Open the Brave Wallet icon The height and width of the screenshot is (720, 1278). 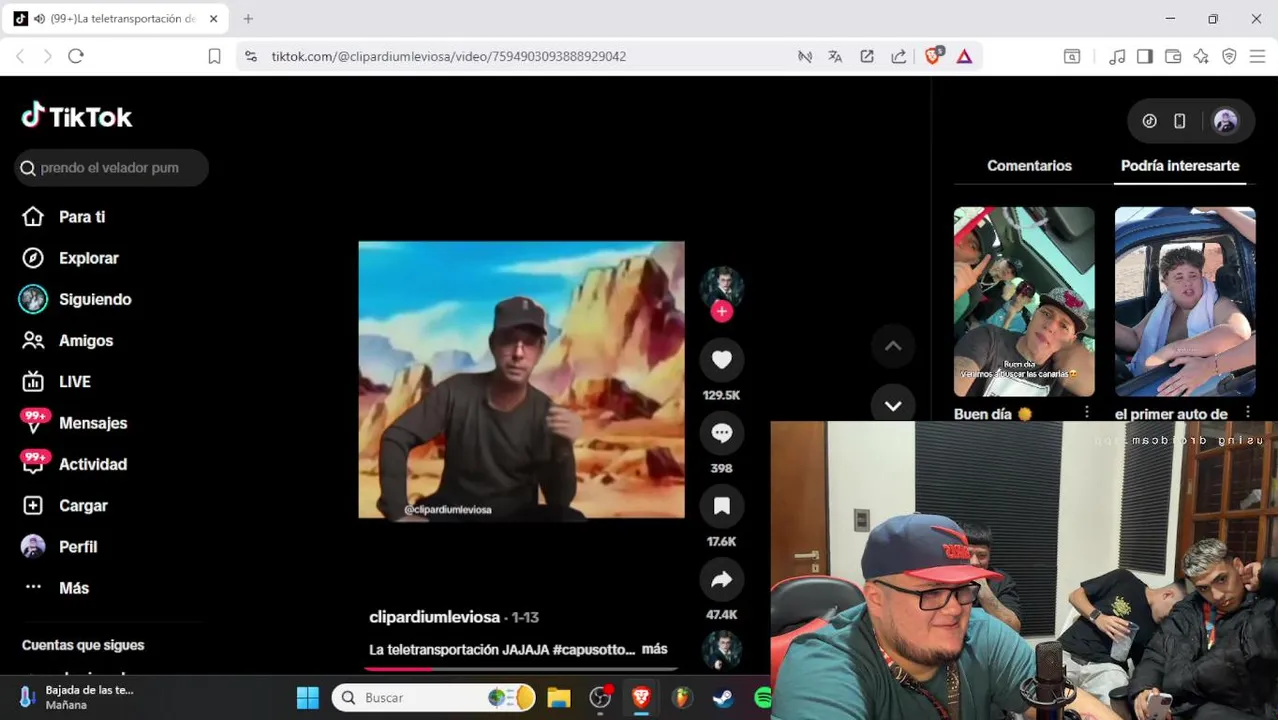tap(1173, 56)
